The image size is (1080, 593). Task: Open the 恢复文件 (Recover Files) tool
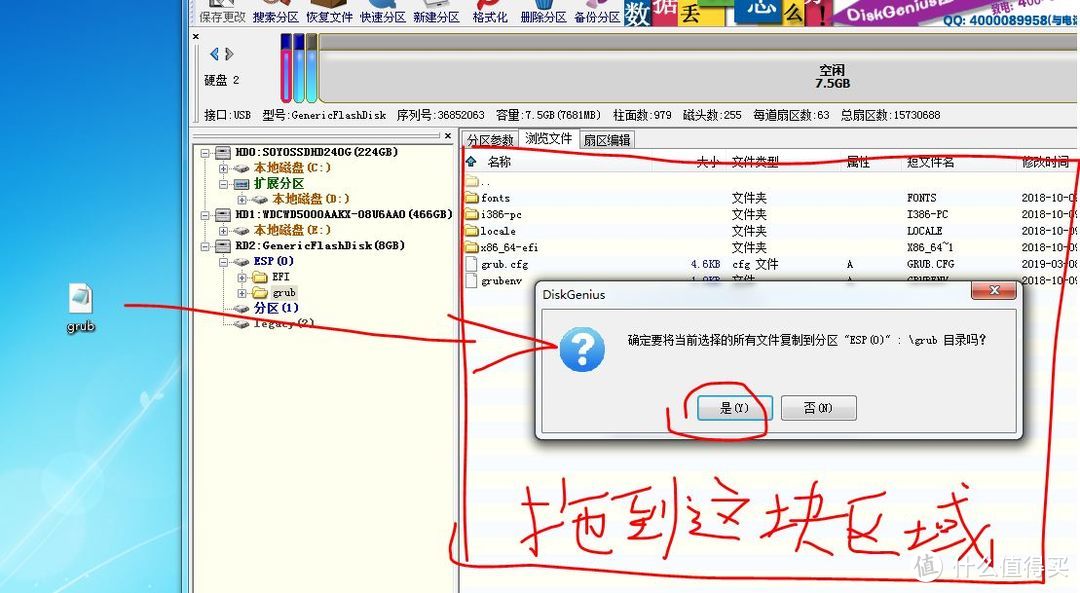click(x=329, y=12)
